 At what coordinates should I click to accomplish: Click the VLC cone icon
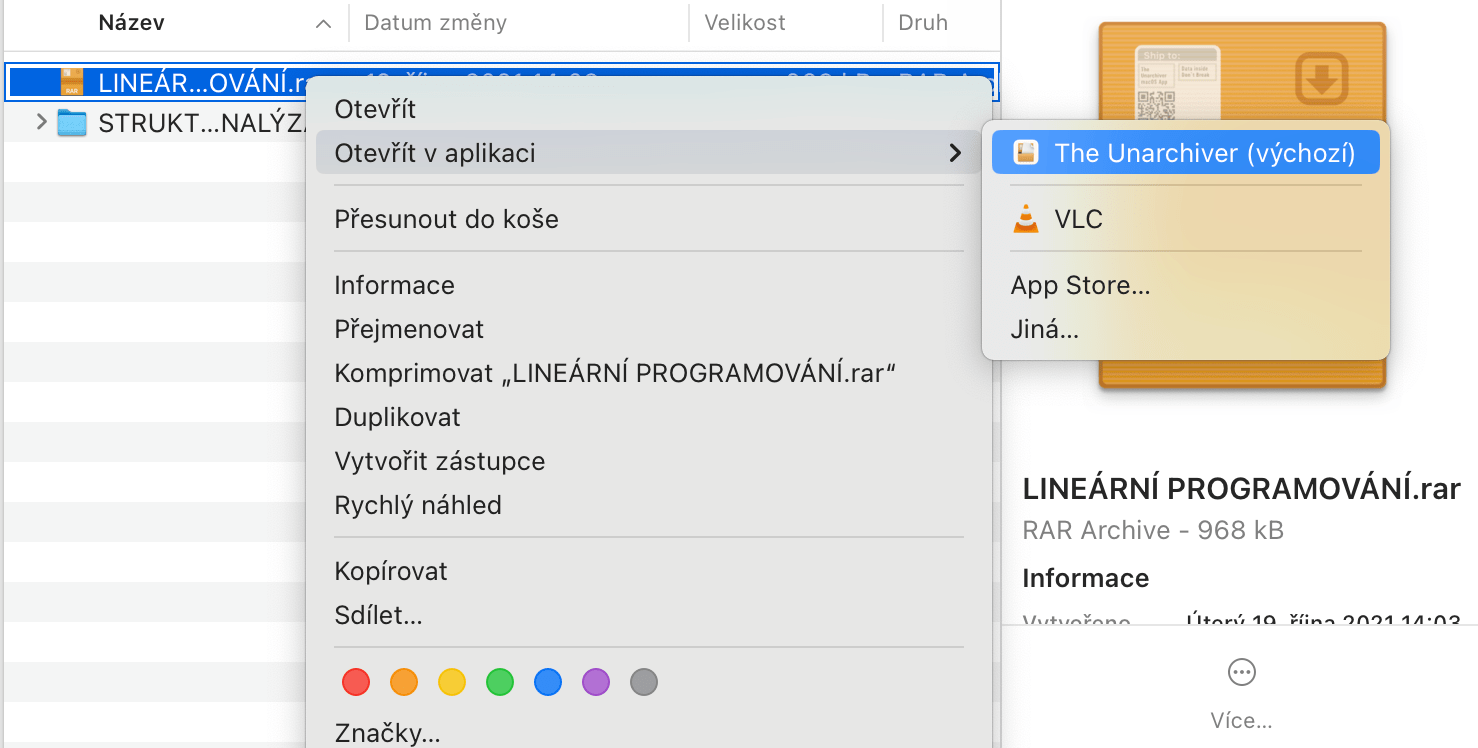click(x=1026, y=219)
